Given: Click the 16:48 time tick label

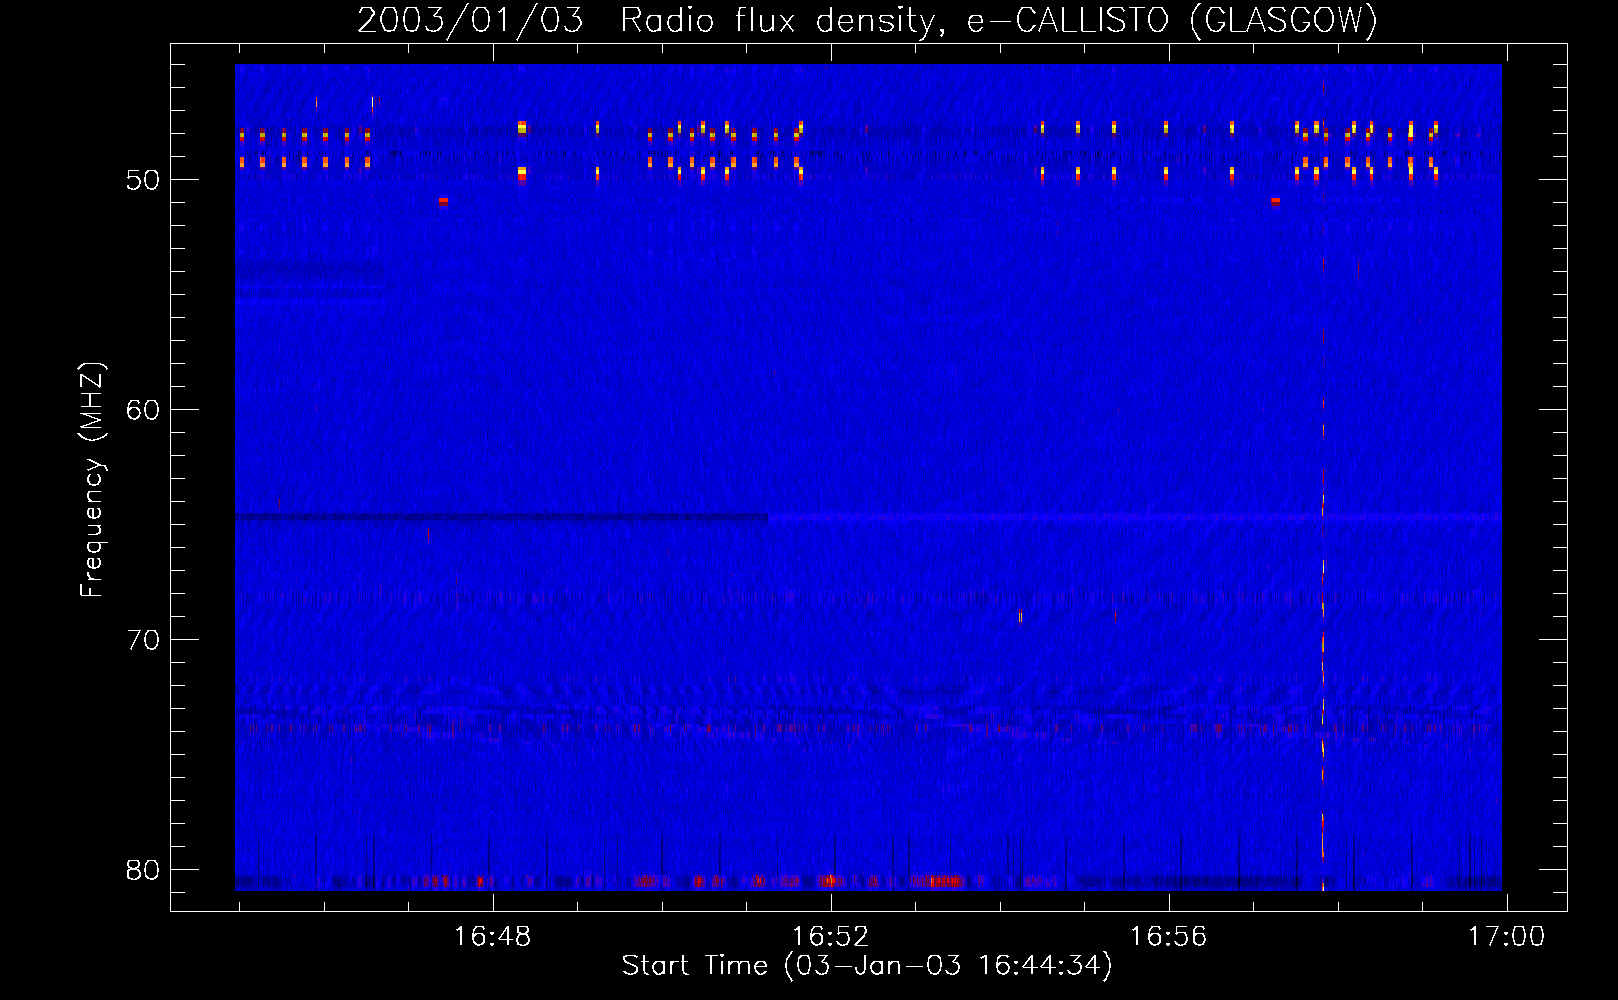Looking at the screenshot, I should [x=492, y=936].
